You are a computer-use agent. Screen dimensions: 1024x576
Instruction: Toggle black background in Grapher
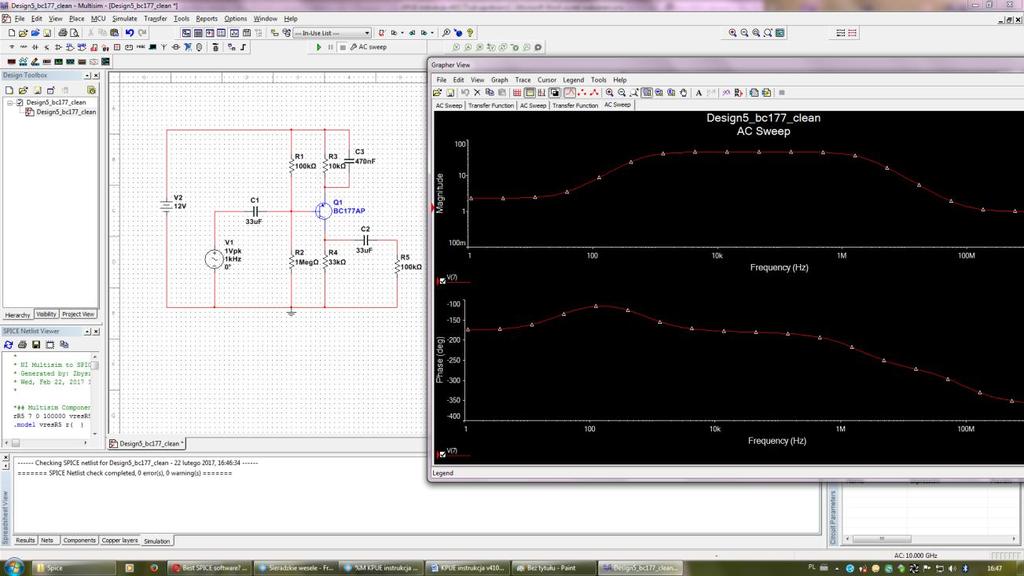coord(554,93)
